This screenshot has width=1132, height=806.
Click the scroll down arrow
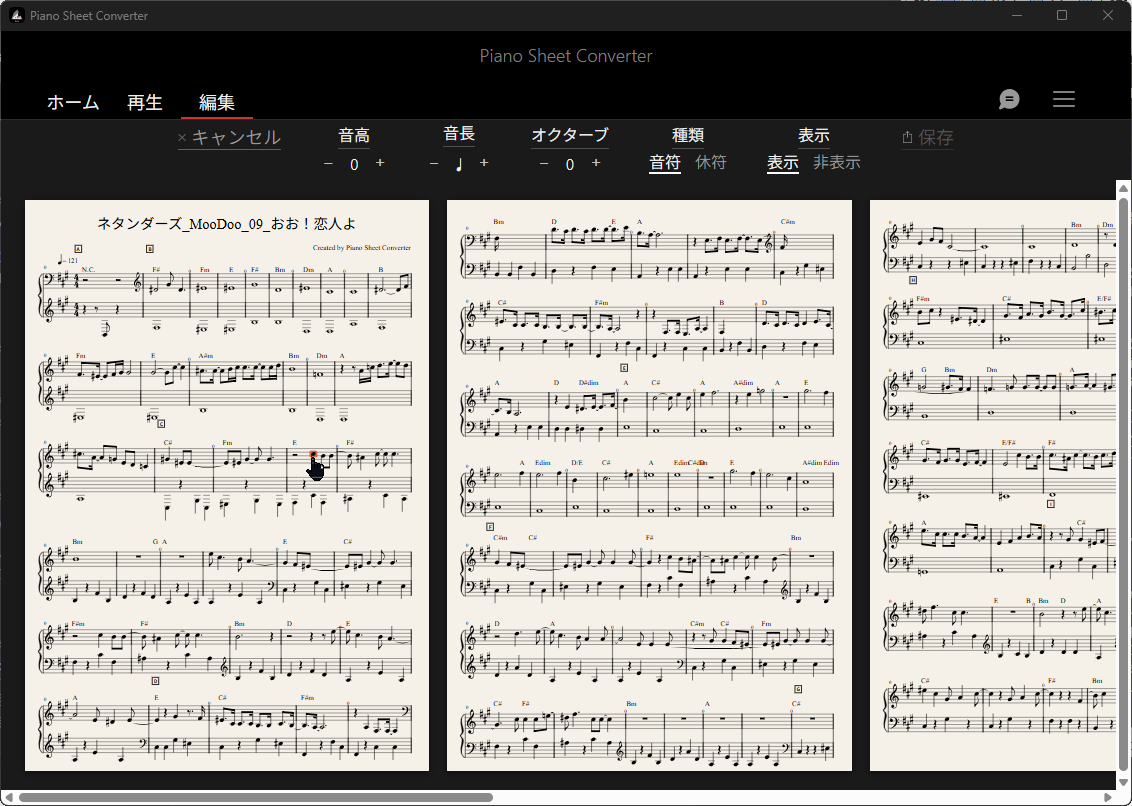click(x=1123, y=781)
